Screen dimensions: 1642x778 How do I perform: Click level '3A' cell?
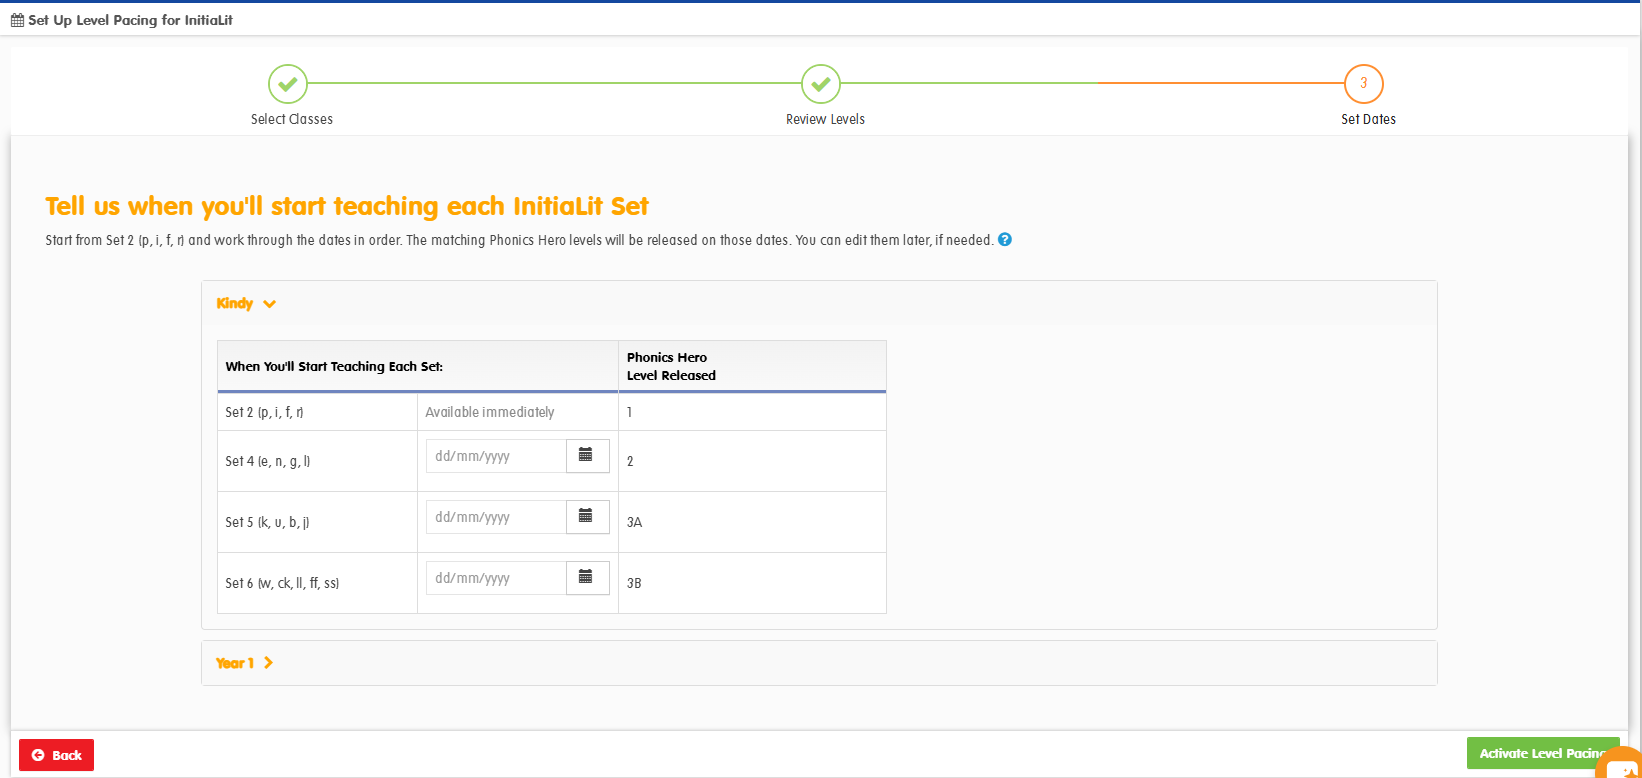[x=752, y=522]
